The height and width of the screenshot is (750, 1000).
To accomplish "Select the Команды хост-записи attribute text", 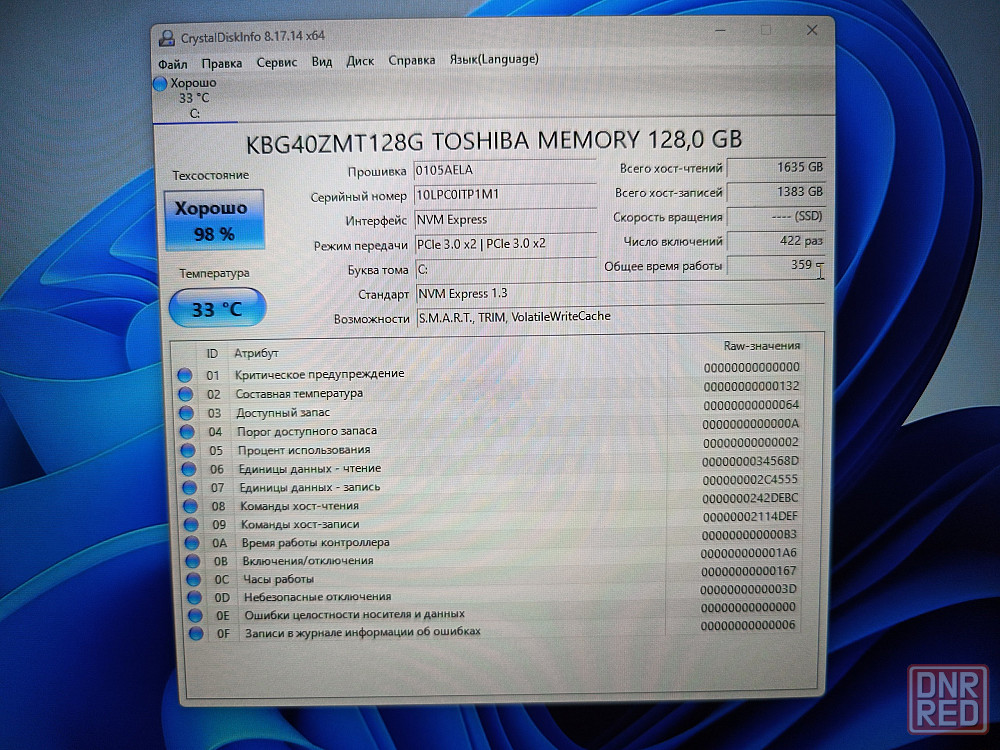I will [300, 524].
